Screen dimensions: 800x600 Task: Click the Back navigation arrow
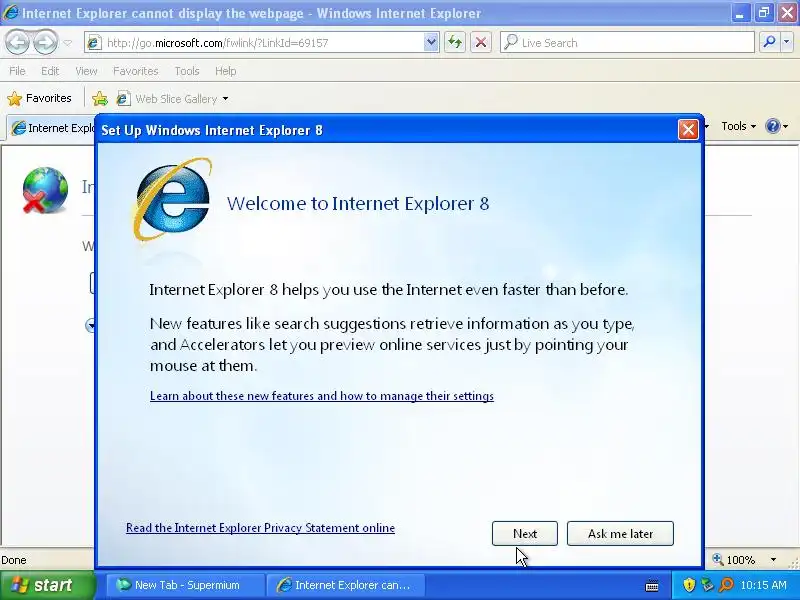point(17,42)
